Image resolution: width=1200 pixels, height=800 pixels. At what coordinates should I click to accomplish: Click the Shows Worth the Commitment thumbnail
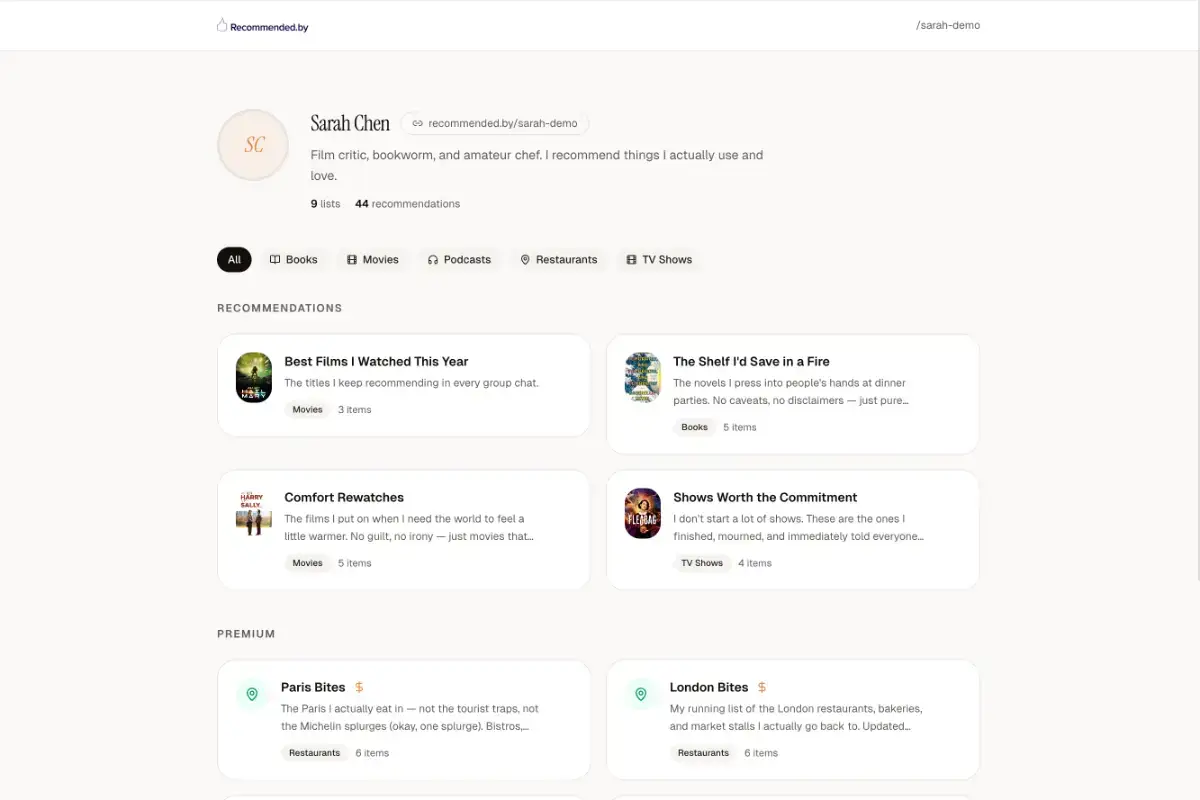tap(643, 513)
